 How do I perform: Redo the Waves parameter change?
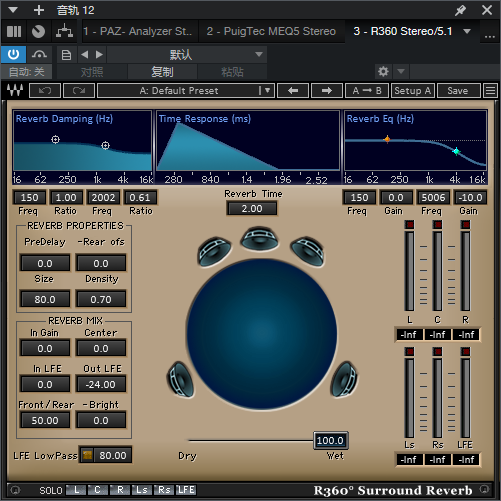[x=79, y=90]
